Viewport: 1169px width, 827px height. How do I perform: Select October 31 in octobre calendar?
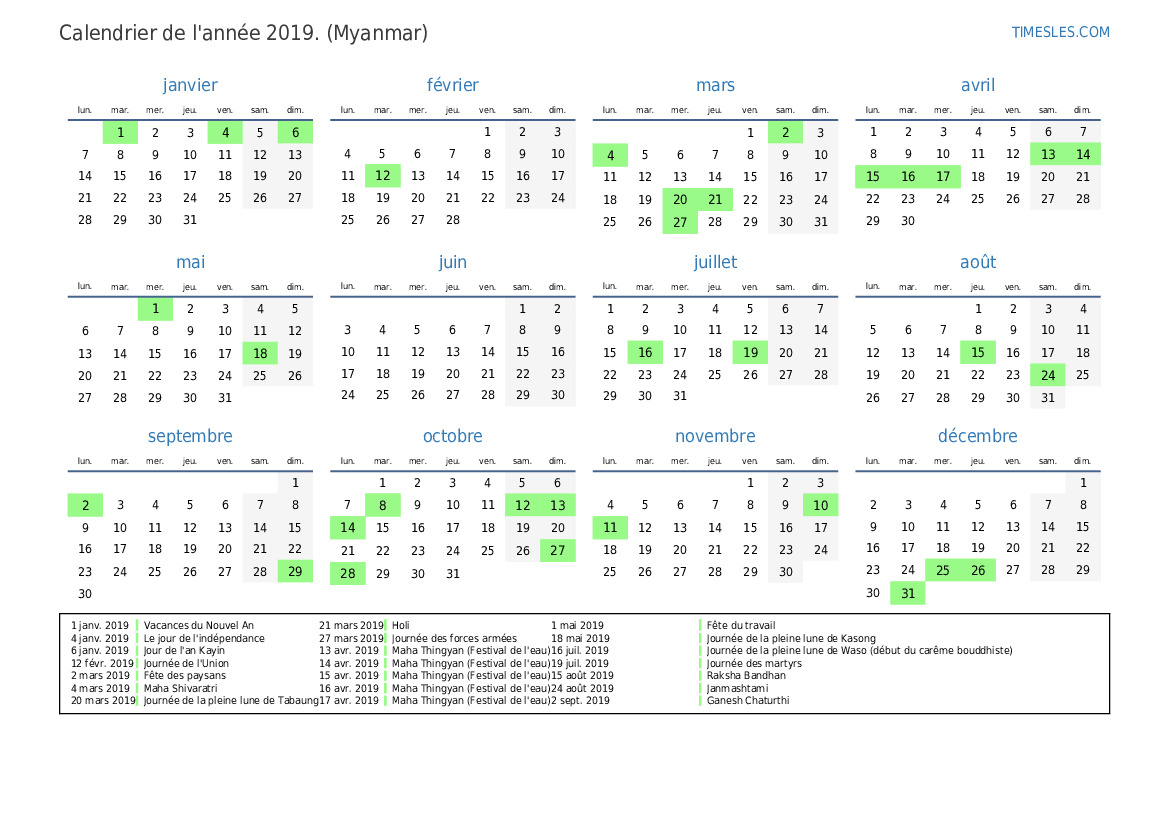coord(453,574)
